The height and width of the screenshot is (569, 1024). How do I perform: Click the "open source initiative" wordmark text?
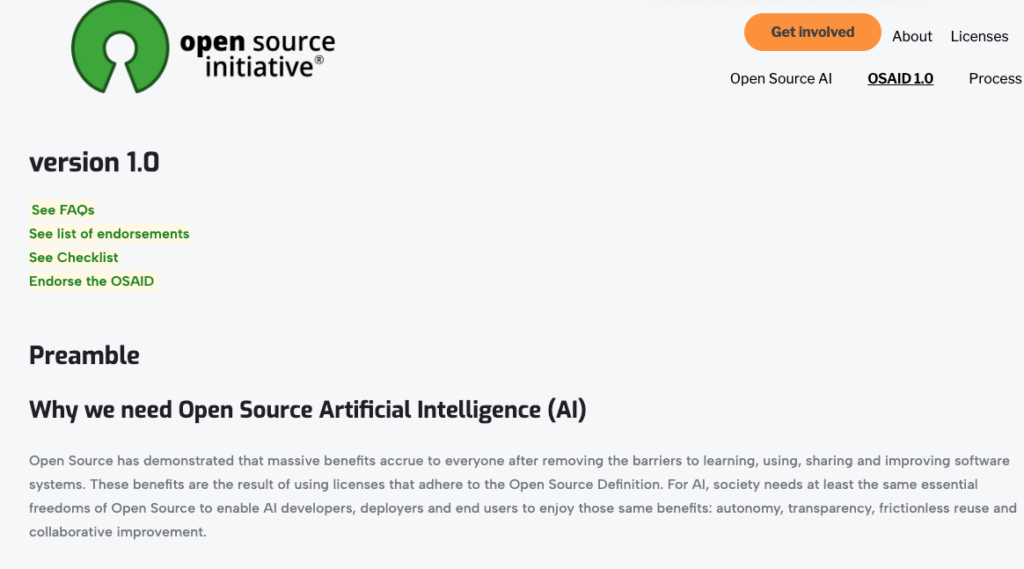(x=257, y=55)
